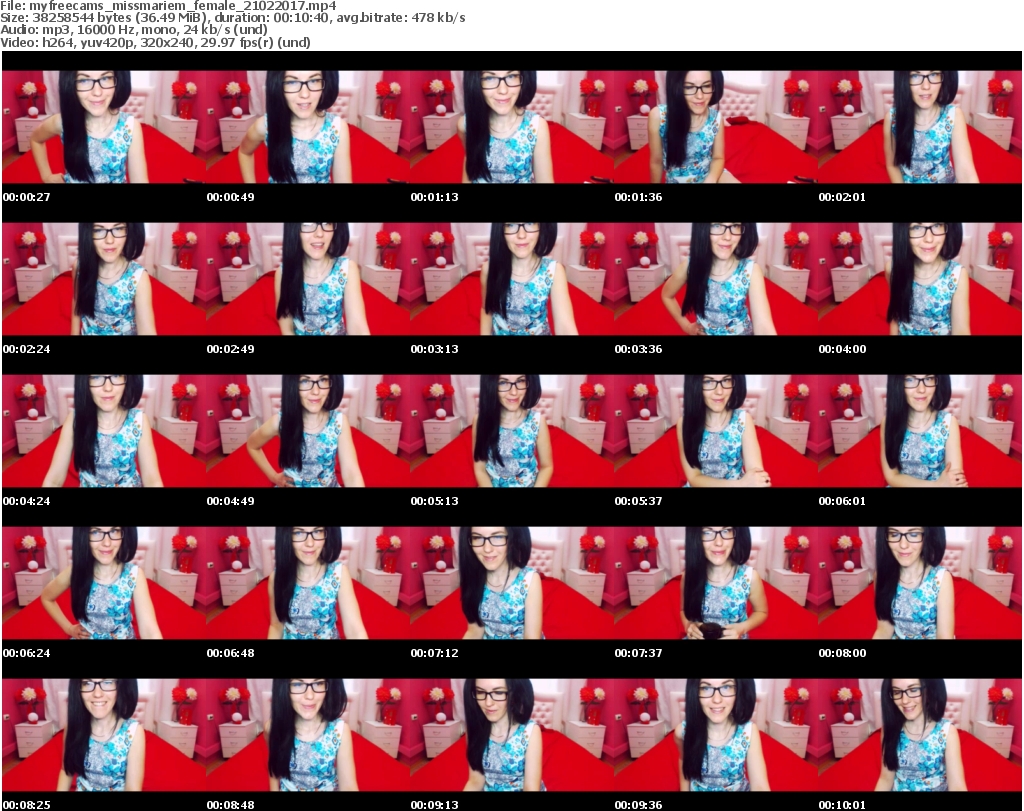
Task: Select the thumbnail frame at 00:03:36
Action: (x=716, y=279)
